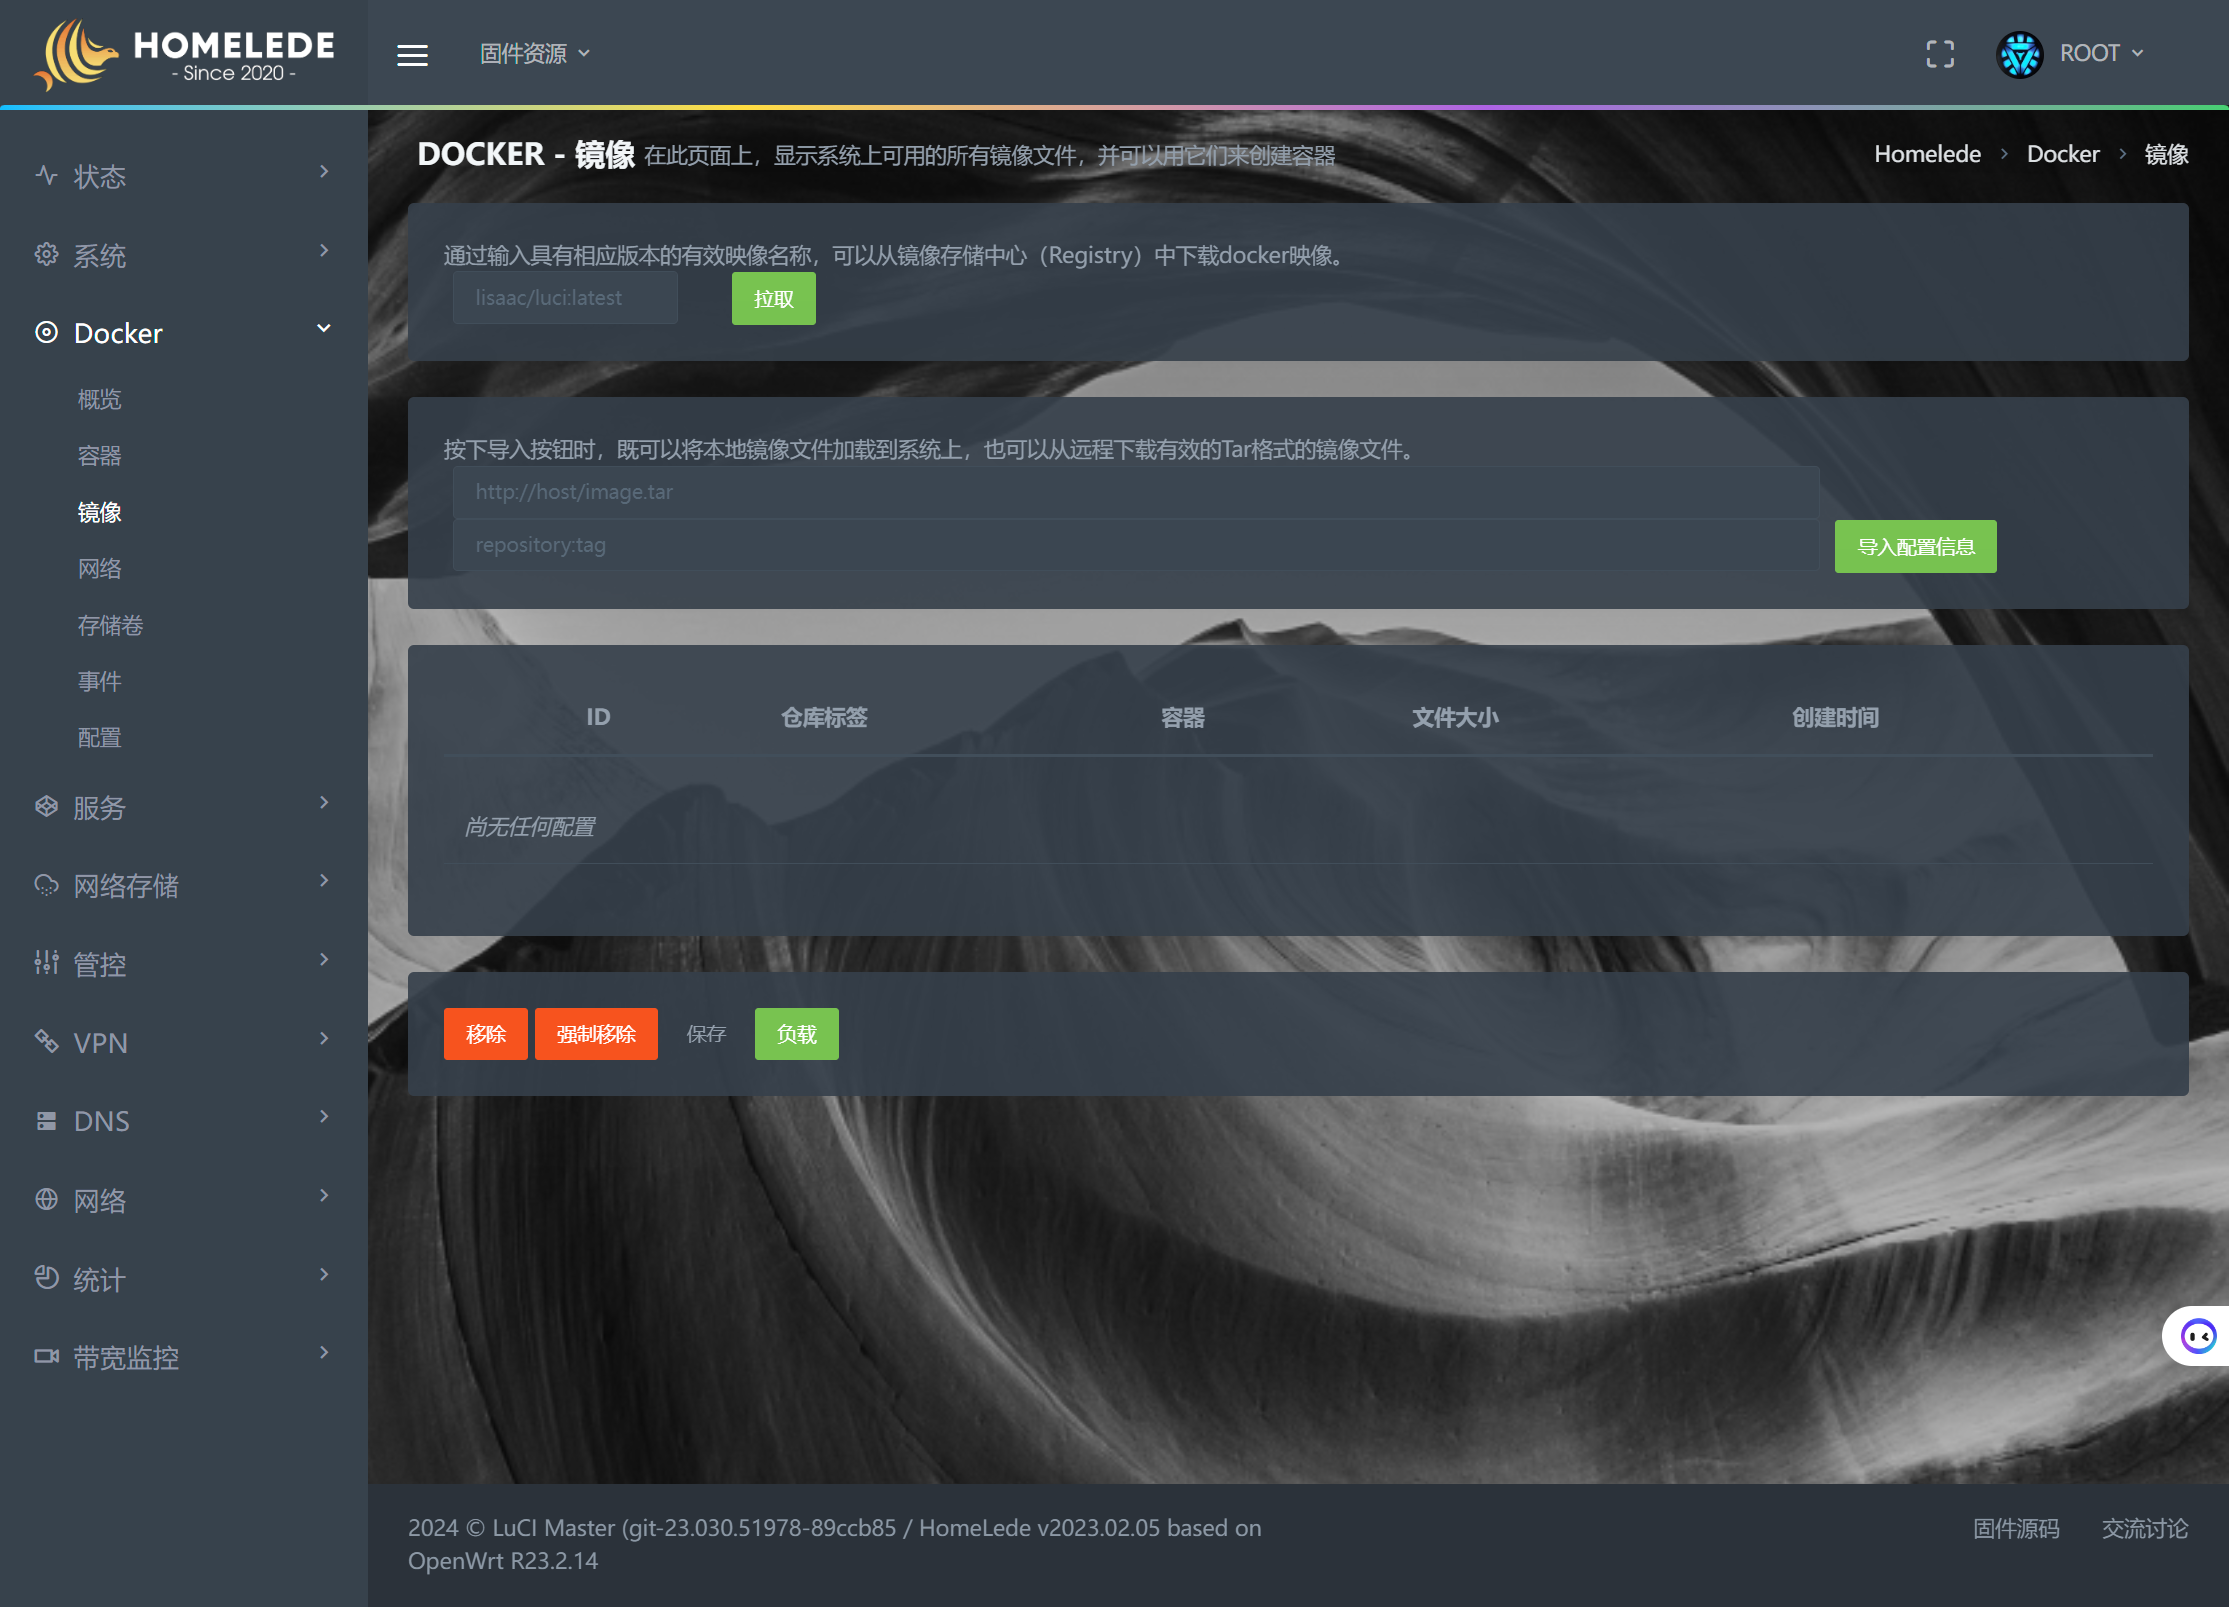The width and height of the screenshot is (2229, 1607).
Task: Expand the 网络 menu chevron
Action: point(324,1195)
